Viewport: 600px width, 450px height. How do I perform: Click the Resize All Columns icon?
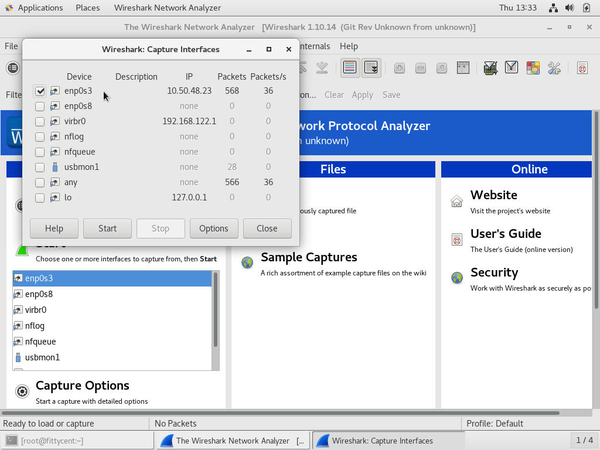463,68
